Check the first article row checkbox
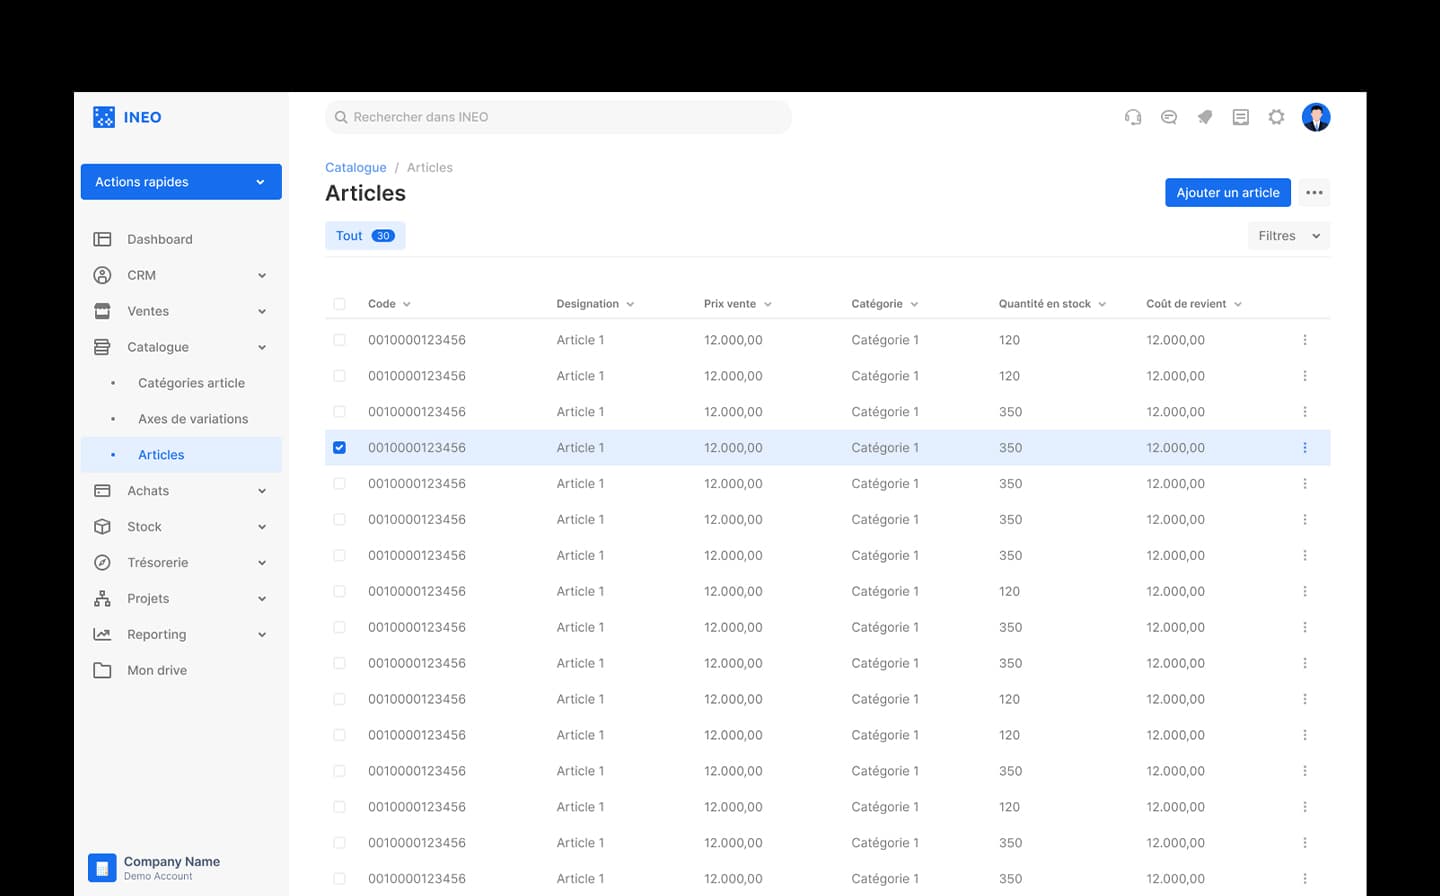Screen dimensions: 1440x896 pos(339,340)
